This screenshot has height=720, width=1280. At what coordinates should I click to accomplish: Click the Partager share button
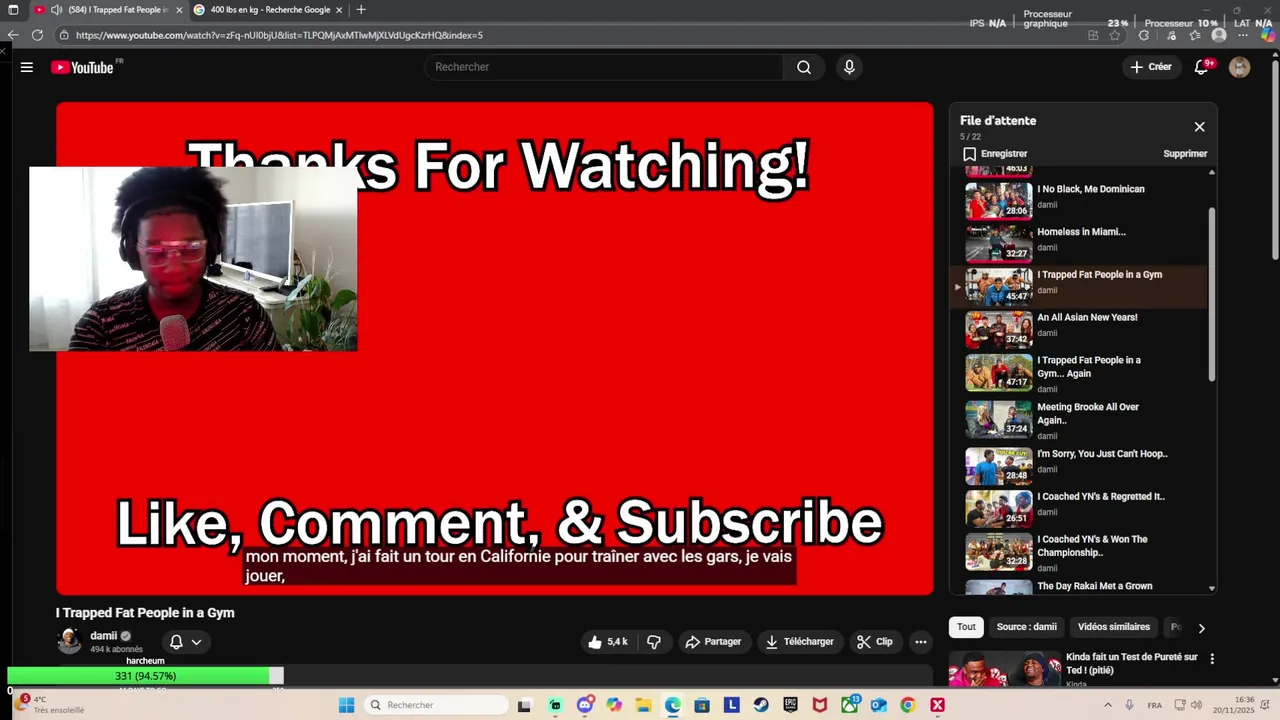713,642
